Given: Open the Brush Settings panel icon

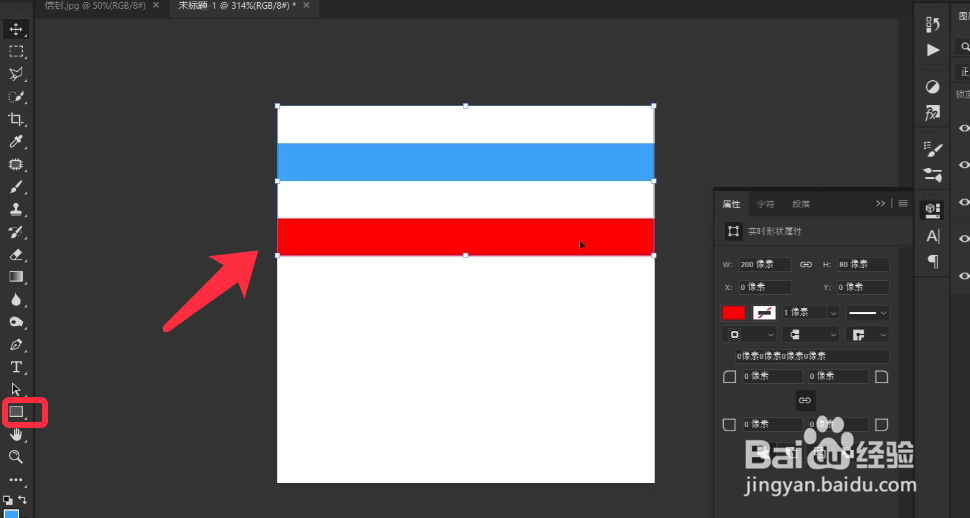Looking at the screenshot, I should [932, 149].
